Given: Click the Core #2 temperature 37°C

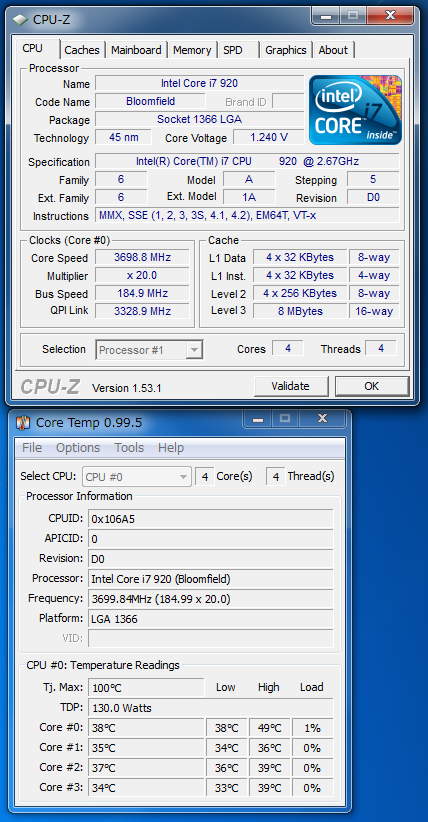Looking at the screenshot, I should click(x=146, y=767).
